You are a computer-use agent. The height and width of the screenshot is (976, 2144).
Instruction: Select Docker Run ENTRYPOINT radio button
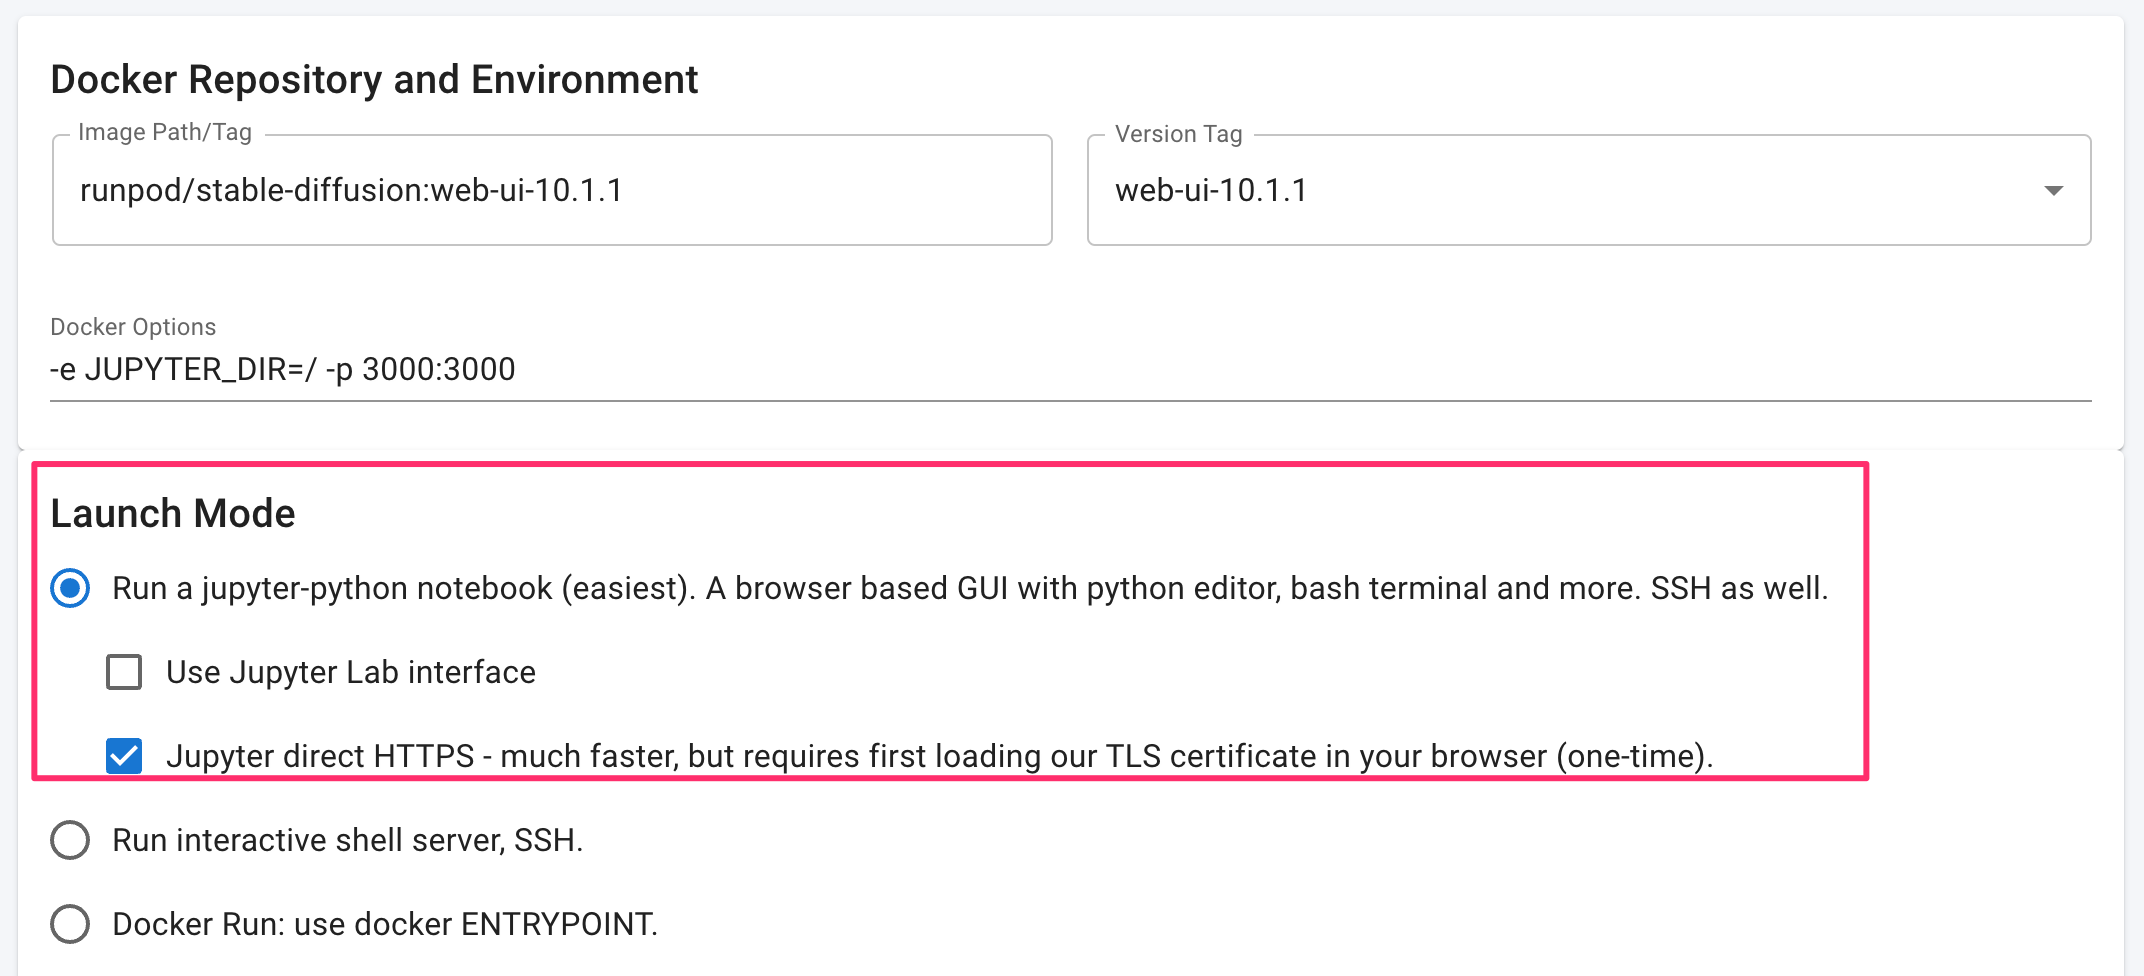tap(70, 924)
